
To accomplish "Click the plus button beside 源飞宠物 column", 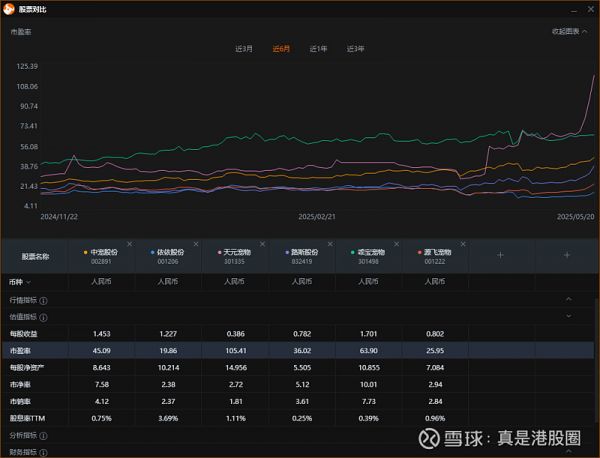I will click(x=500, y=255).
